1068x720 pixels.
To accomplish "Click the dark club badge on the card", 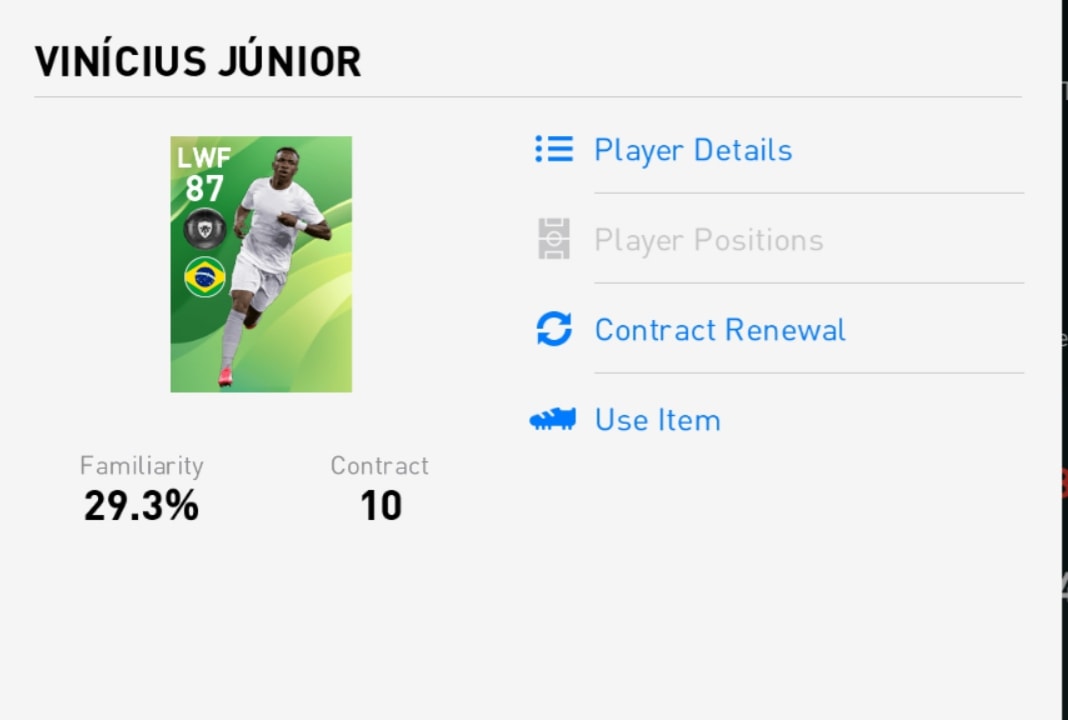I will [x=205, y=229].
